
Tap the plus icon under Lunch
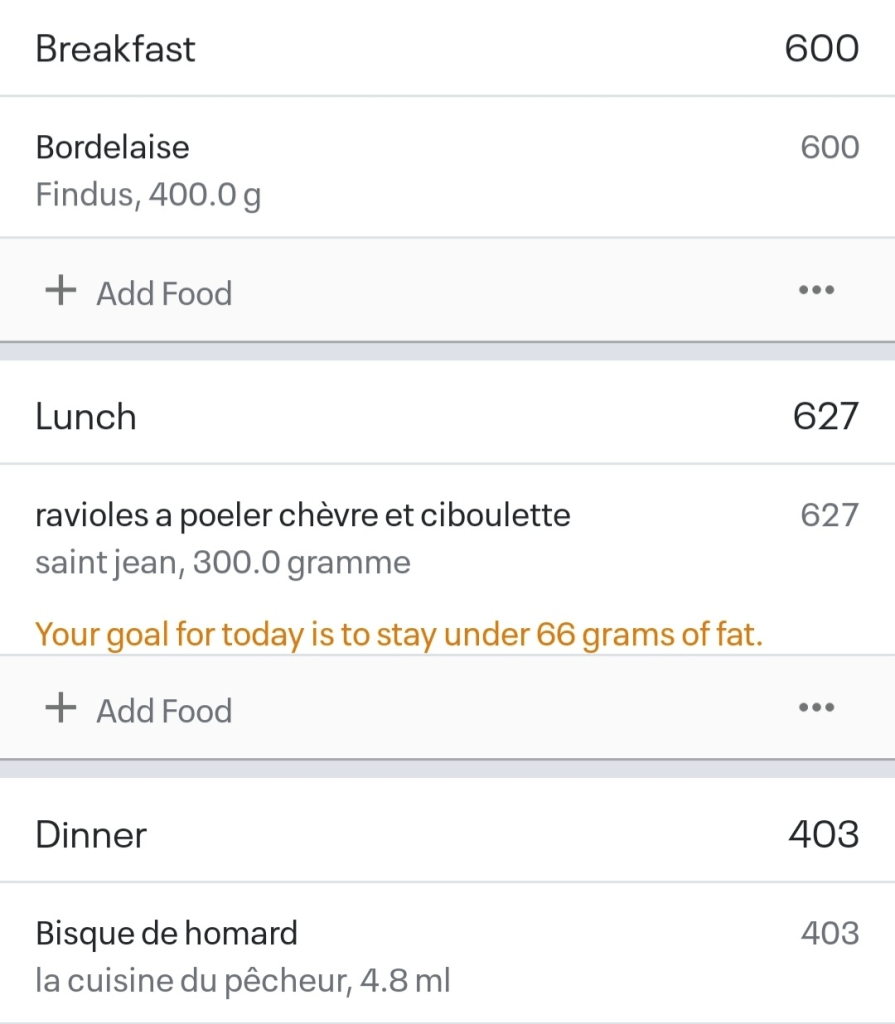pos(61,709)
